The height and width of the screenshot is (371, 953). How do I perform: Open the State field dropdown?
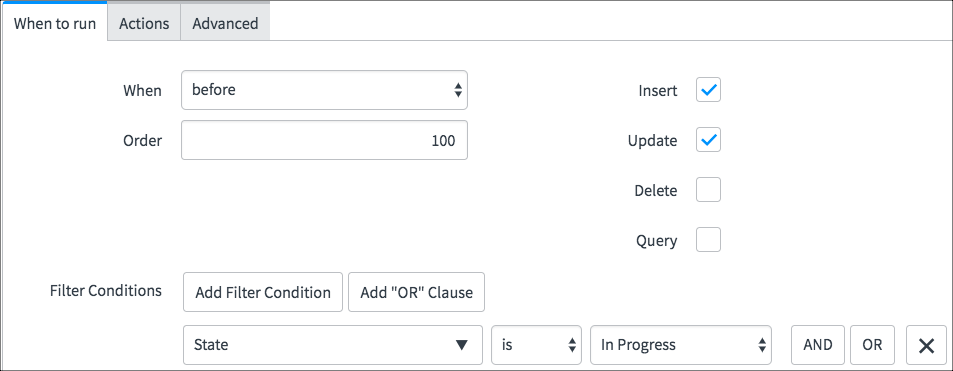click(332, 345)
